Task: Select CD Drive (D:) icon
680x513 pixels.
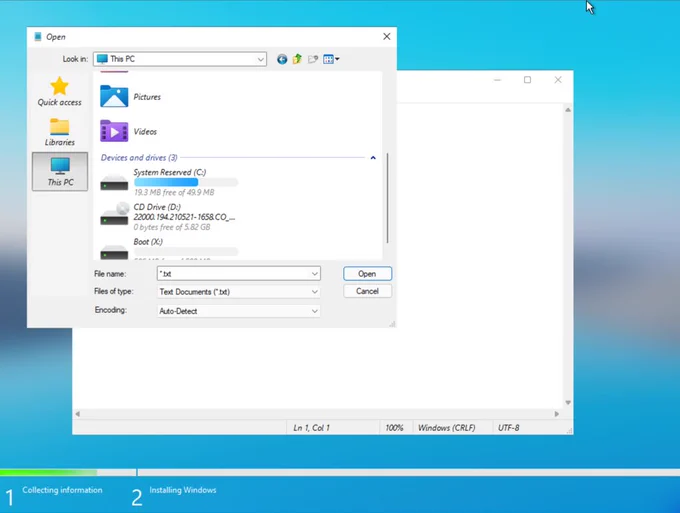Action: [x=114, y=214]
